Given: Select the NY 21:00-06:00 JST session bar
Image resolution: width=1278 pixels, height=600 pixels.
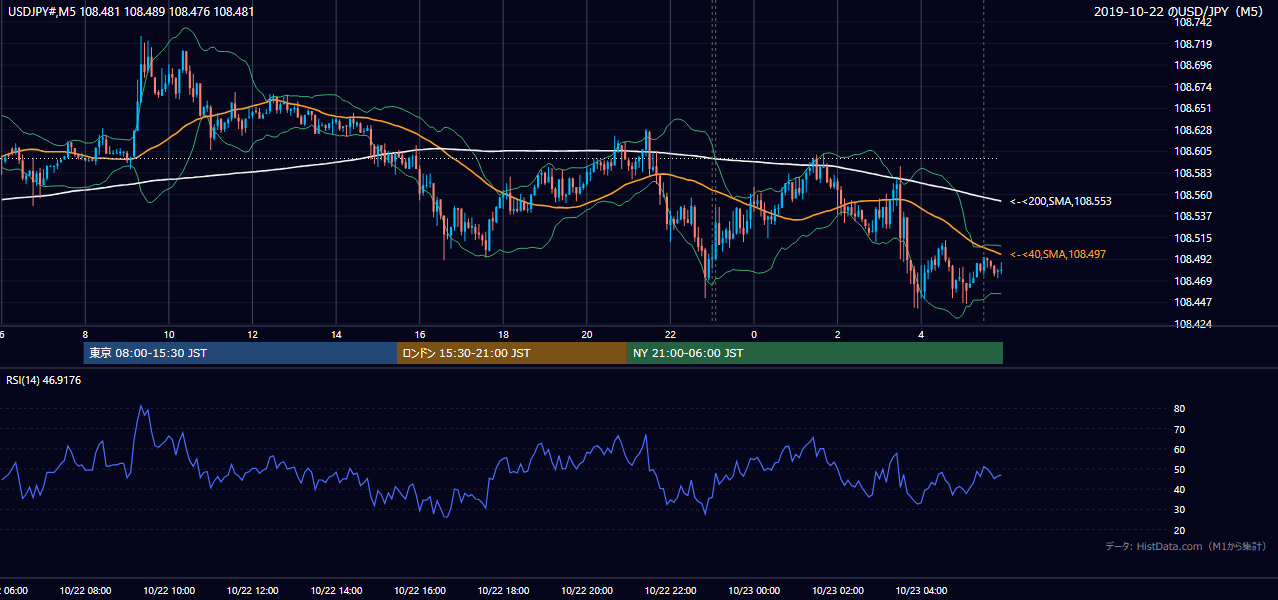Looking at the screenshot, I should click(x=815, y=353).
